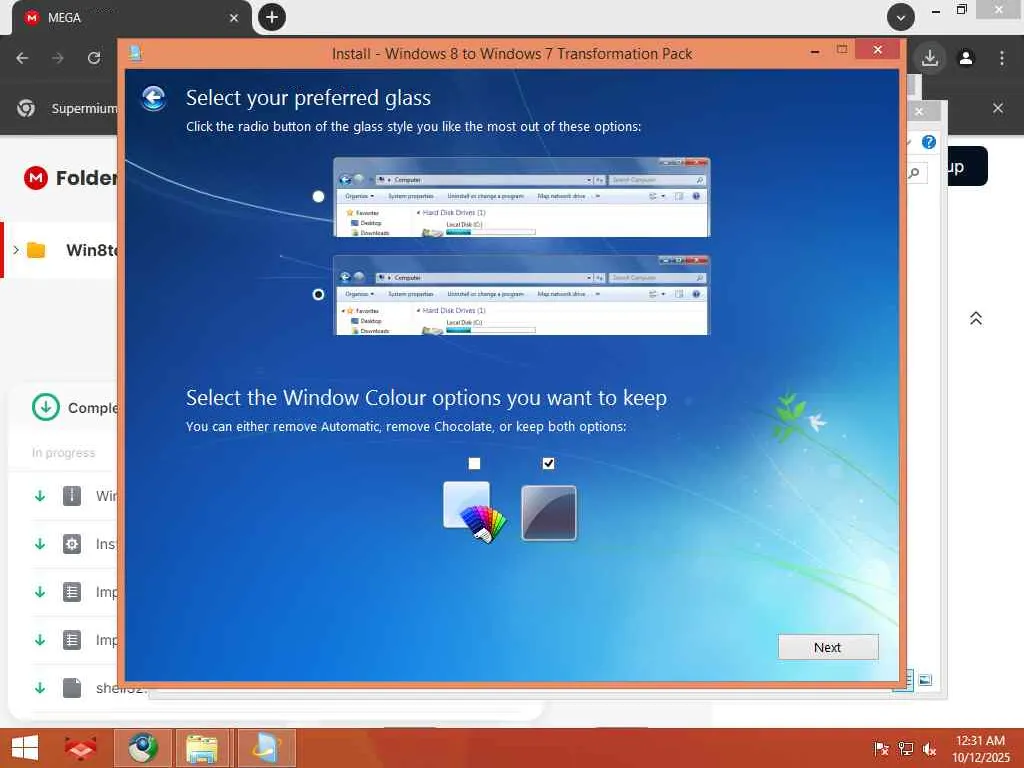This screenshot has height=768, width=1024.
Task: Click the search magnifier in background window
Action: click(x=914, y=173)
